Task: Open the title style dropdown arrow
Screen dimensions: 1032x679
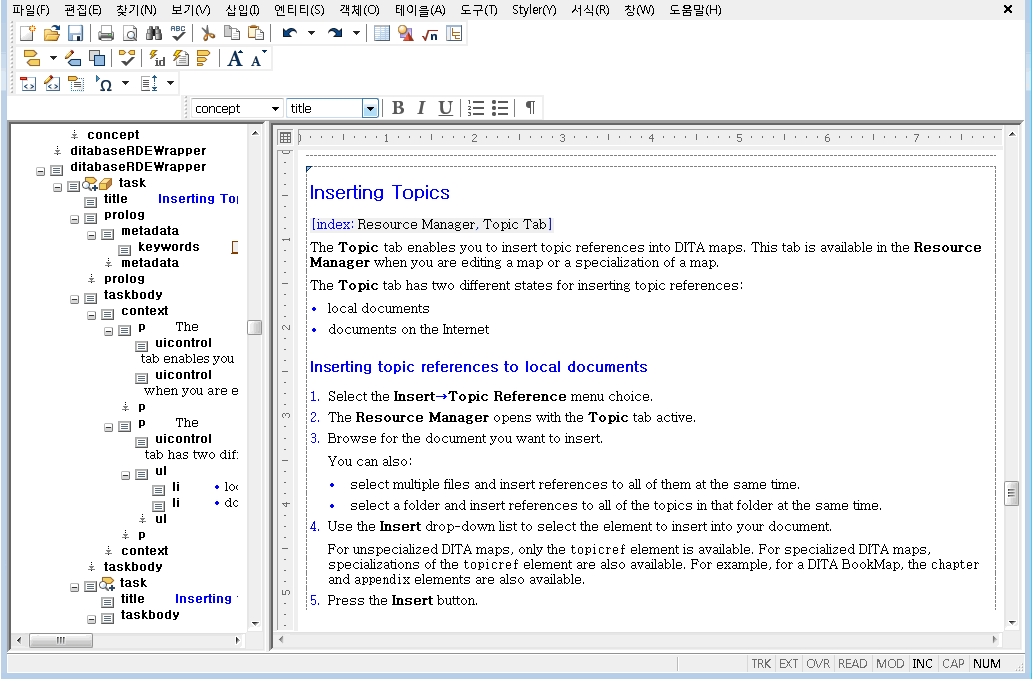Action: pyautogui.click(x=371, y=109)
